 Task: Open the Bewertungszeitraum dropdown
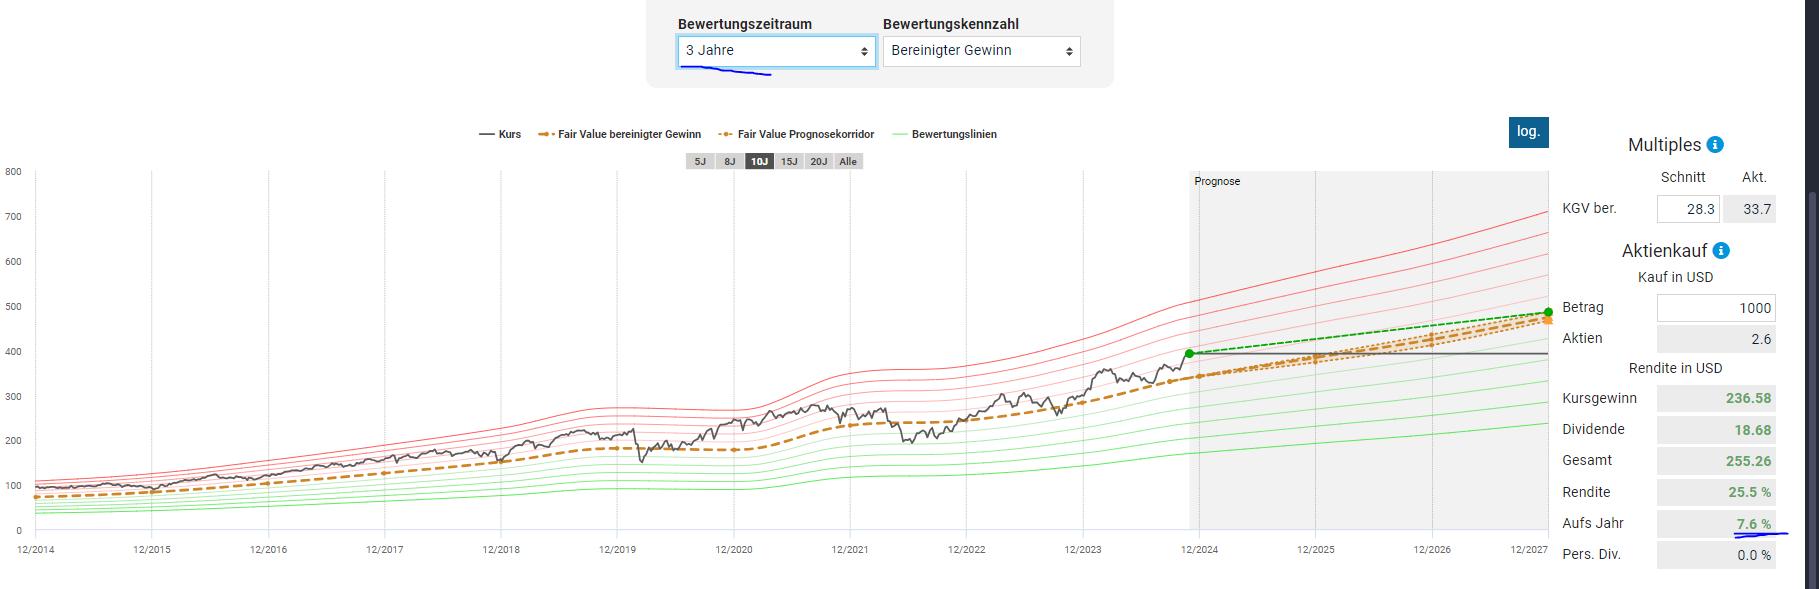(777, 51)
